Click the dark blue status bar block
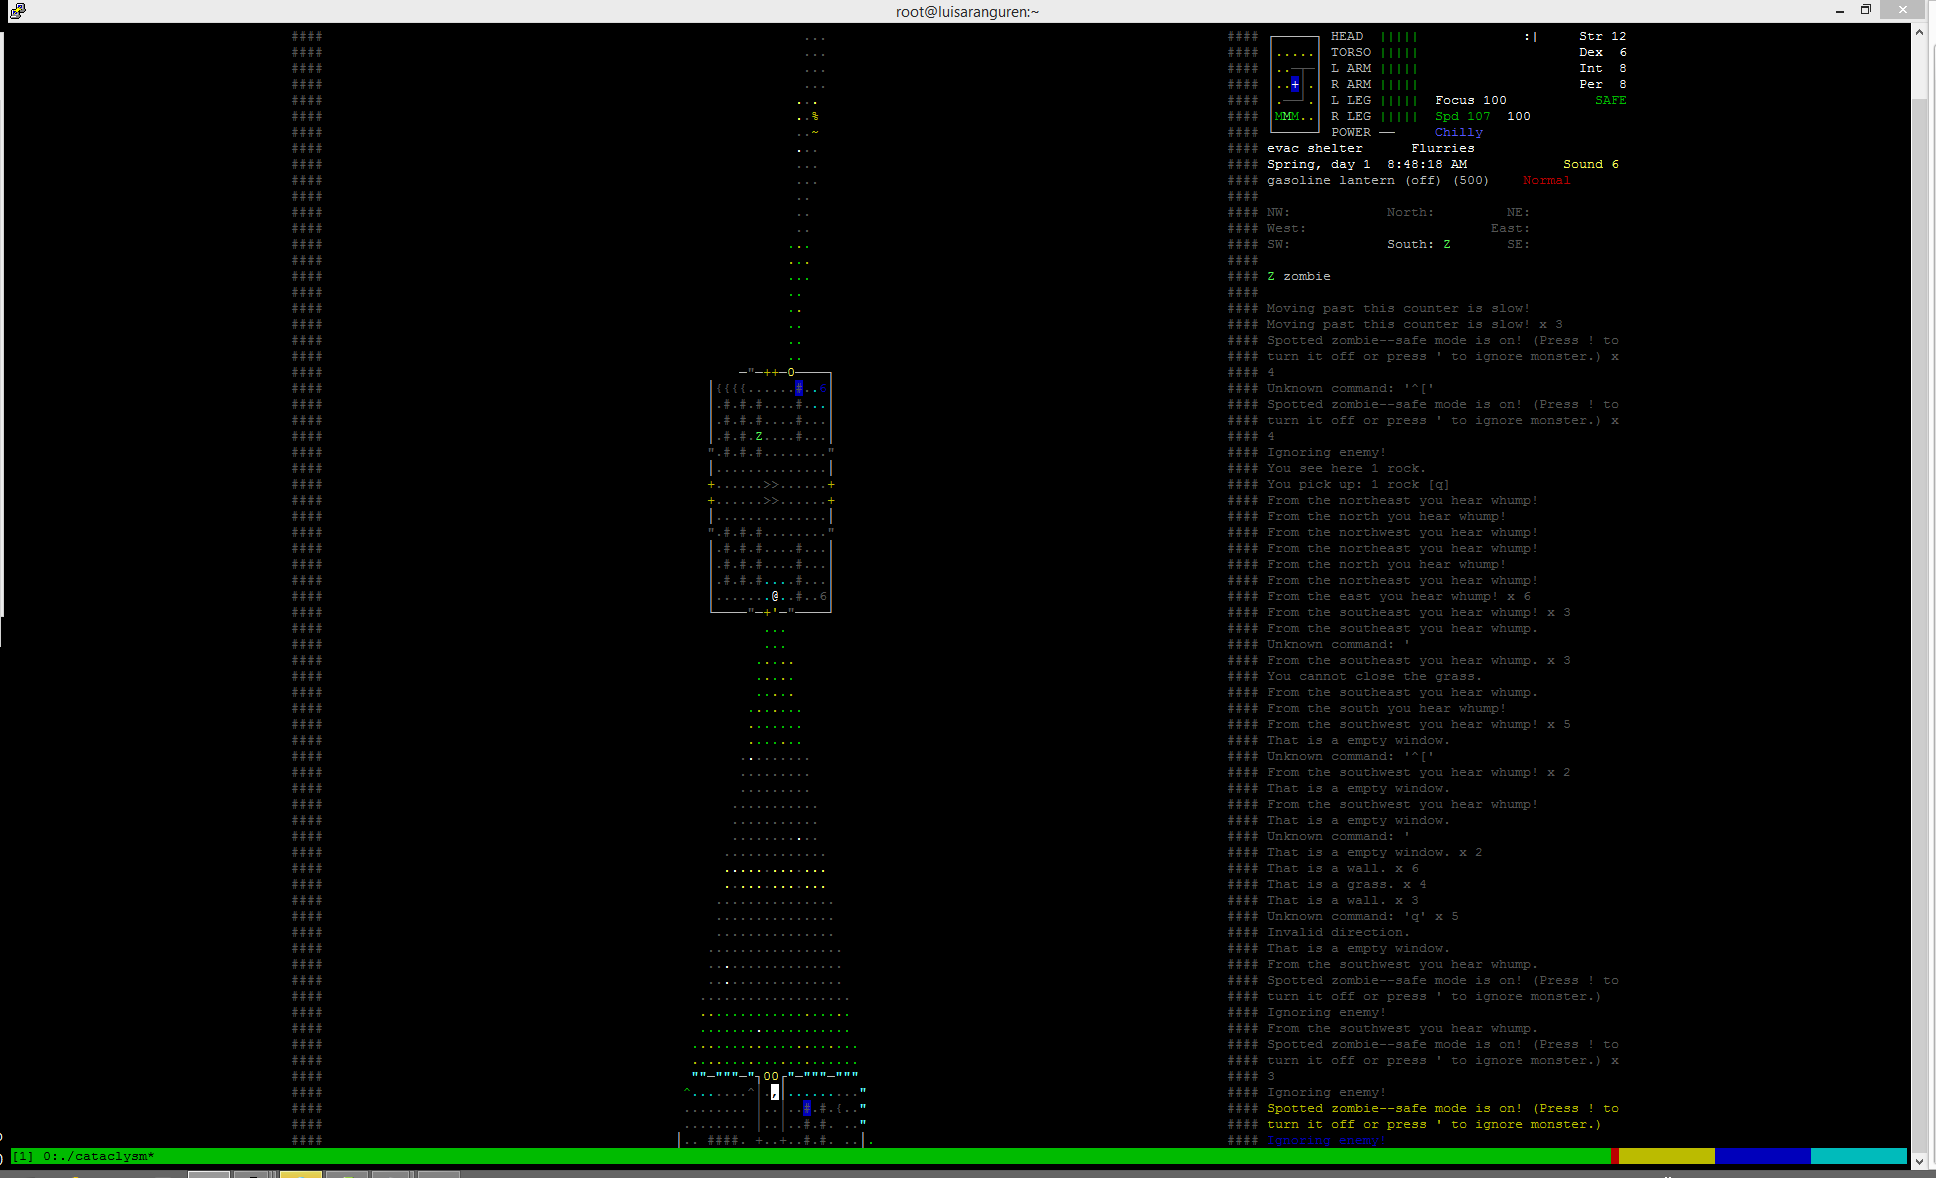Screen dimensions: 1936x1178 coord(1762,1156)
